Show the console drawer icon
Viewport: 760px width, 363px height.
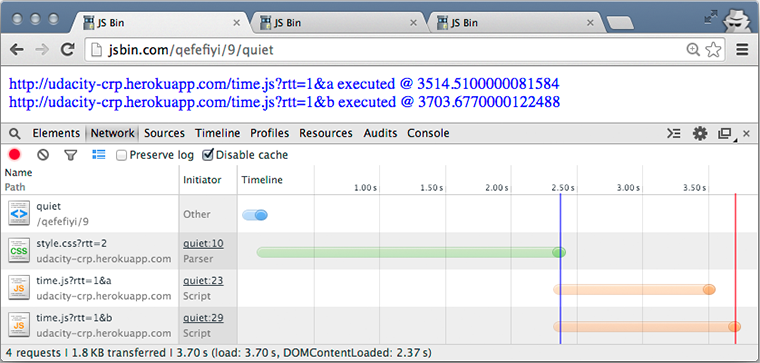coord(674,133)
